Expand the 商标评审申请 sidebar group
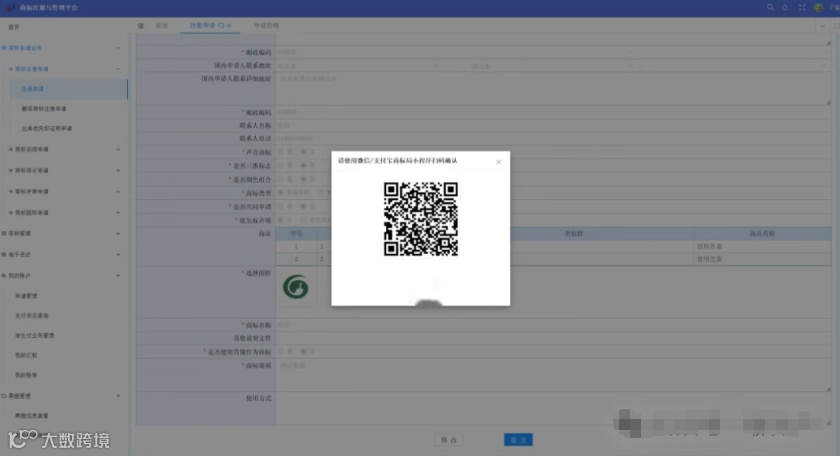840x456 pixels. click(x=63, y=191)
